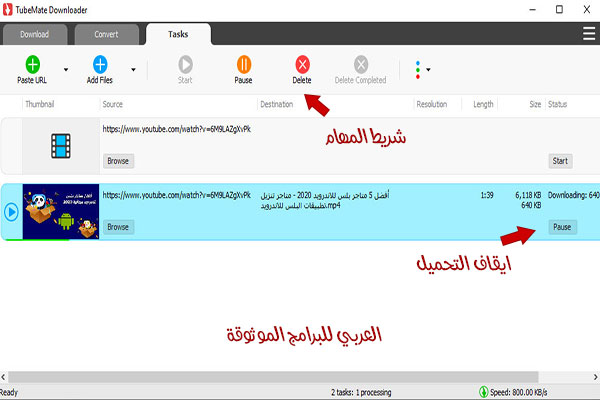Click the Destination column header

click(277, 104)
